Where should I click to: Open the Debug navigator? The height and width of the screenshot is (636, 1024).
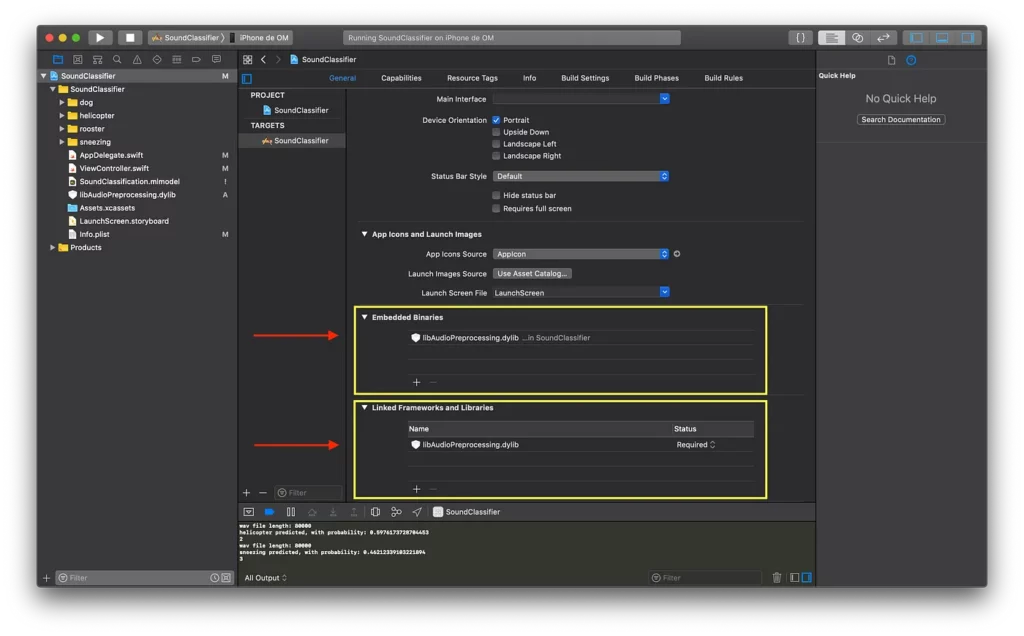[x=176, y=59]
